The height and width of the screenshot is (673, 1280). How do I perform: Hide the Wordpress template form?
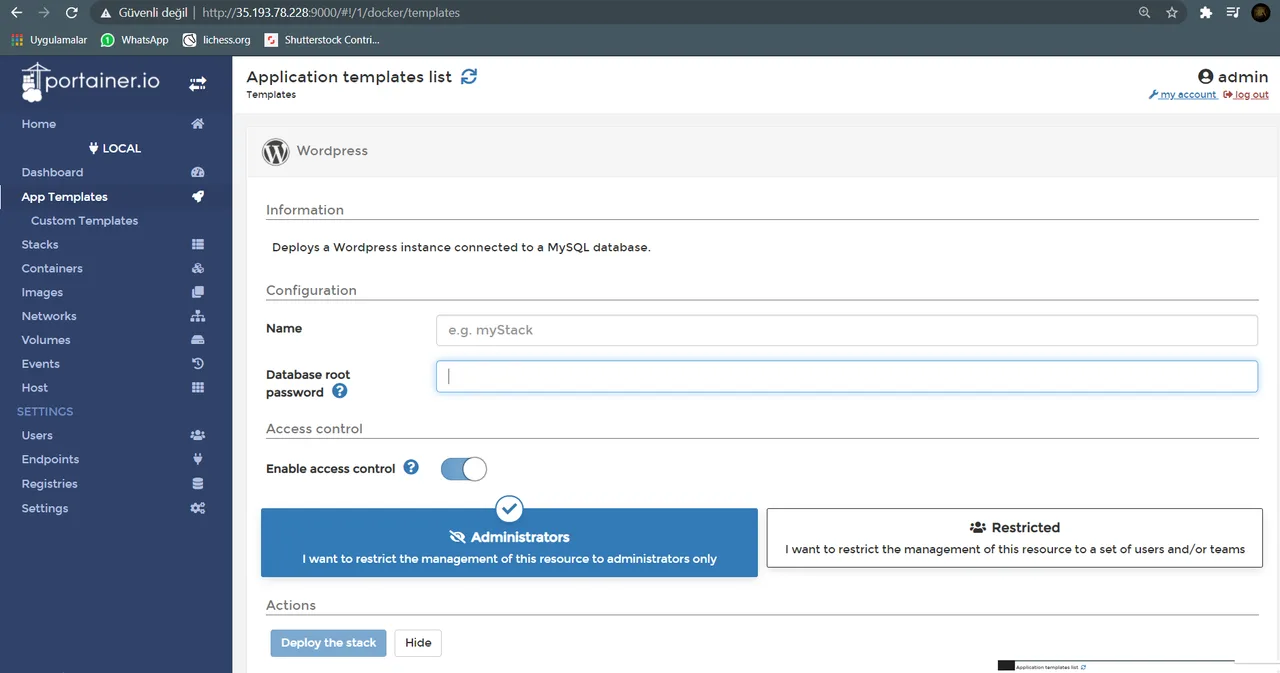tap(418, 643)
